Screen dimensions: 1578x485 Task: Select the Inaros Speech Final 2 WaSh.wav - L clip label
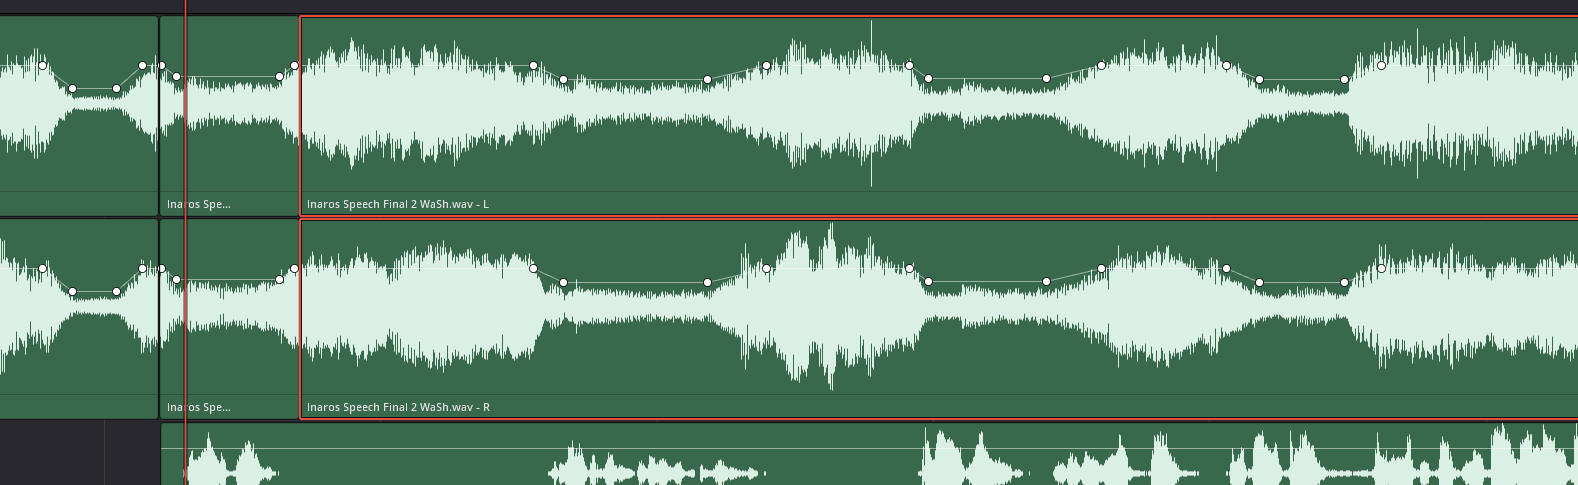(397, 204)
